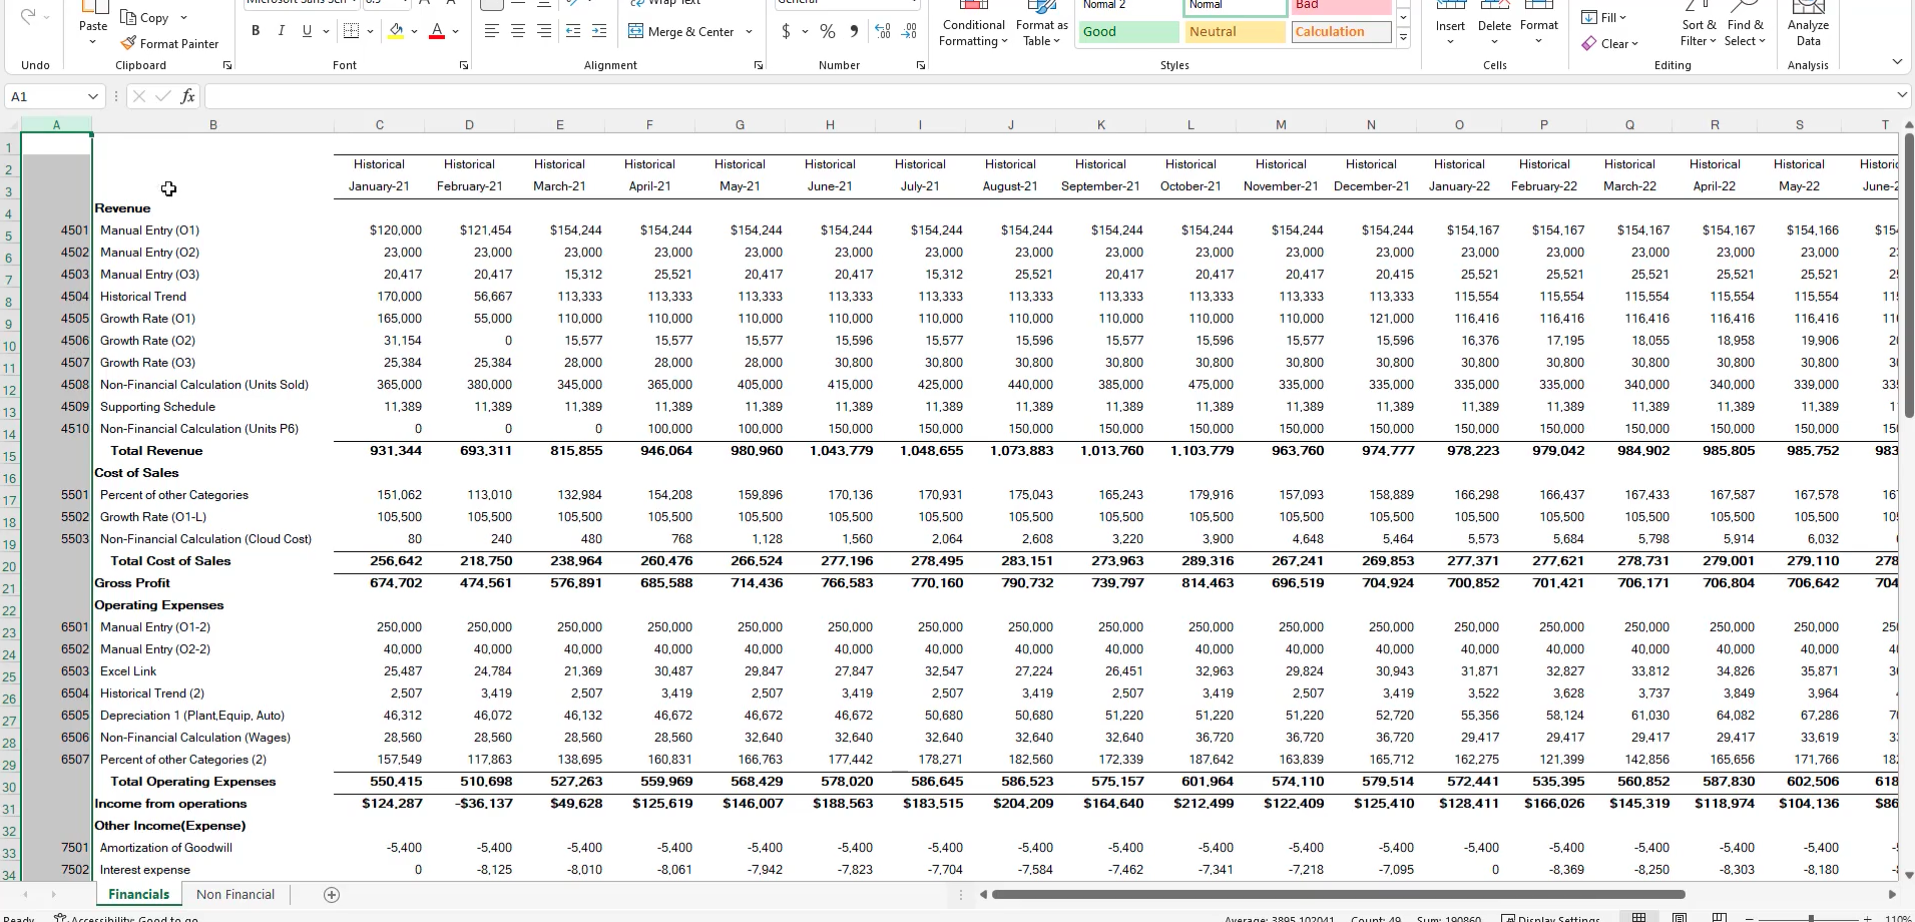Screen dimensions: 1915x922
Task: Apply red font color
Action: coord(437,31)
